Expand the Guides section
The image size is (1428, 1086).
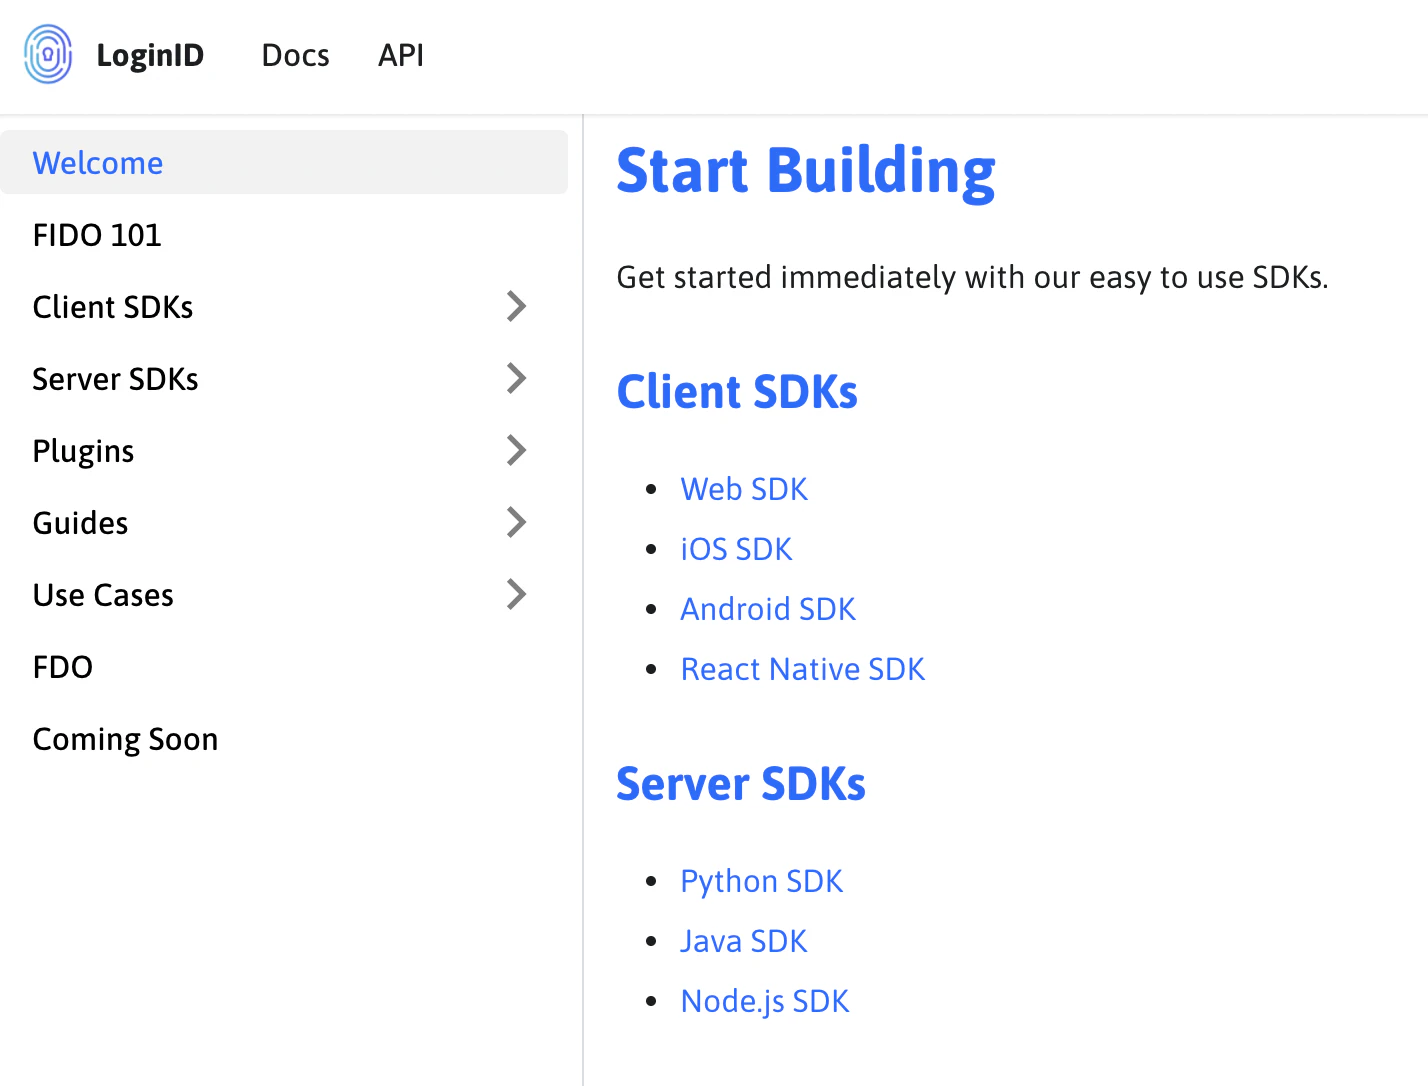(x=80, y=522)
